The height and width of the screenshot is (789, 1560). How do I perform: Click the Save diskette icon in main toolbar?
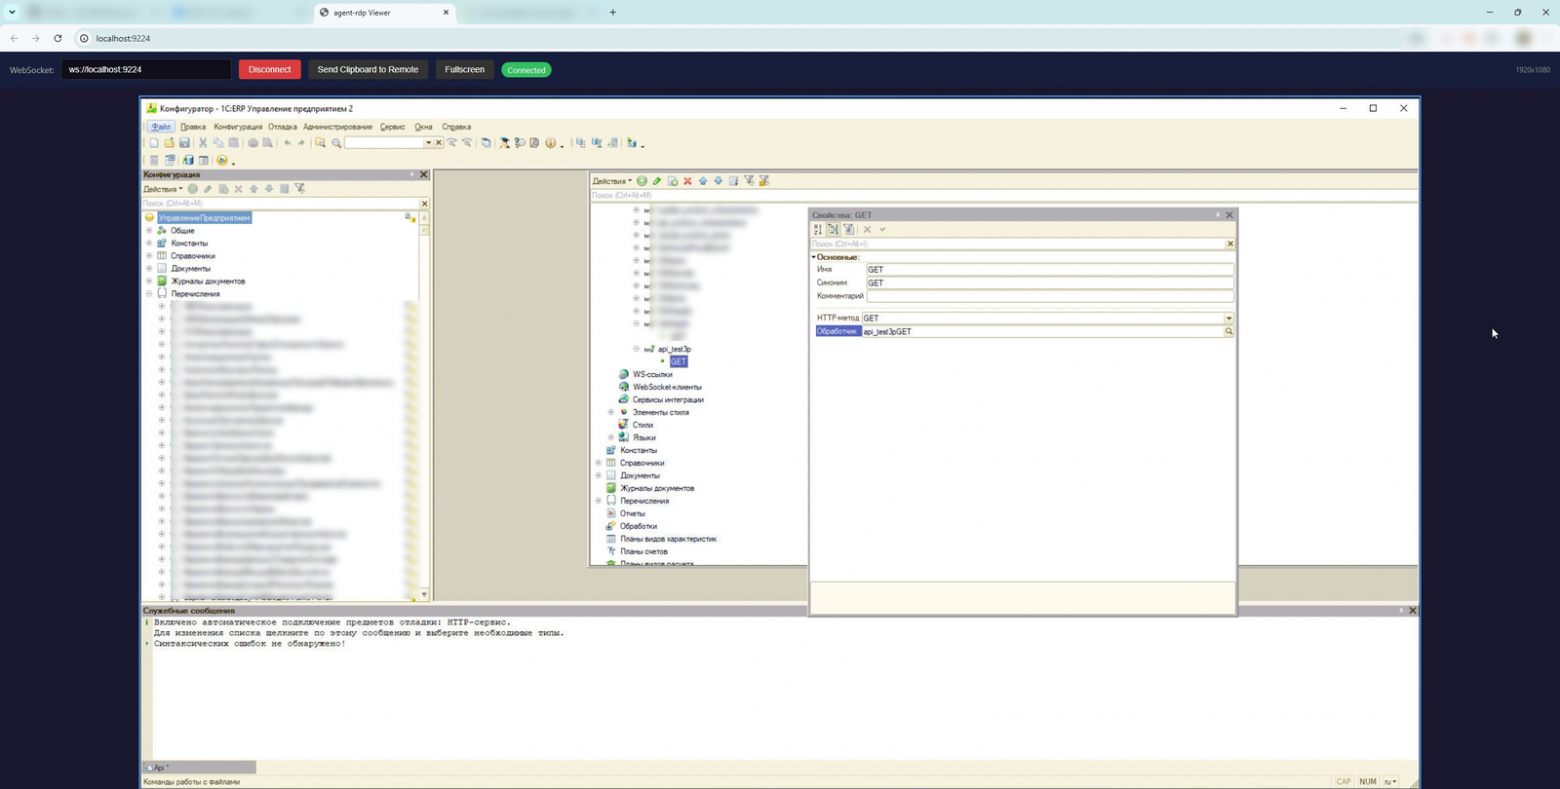pyautogui.click(x=185, y=143)
